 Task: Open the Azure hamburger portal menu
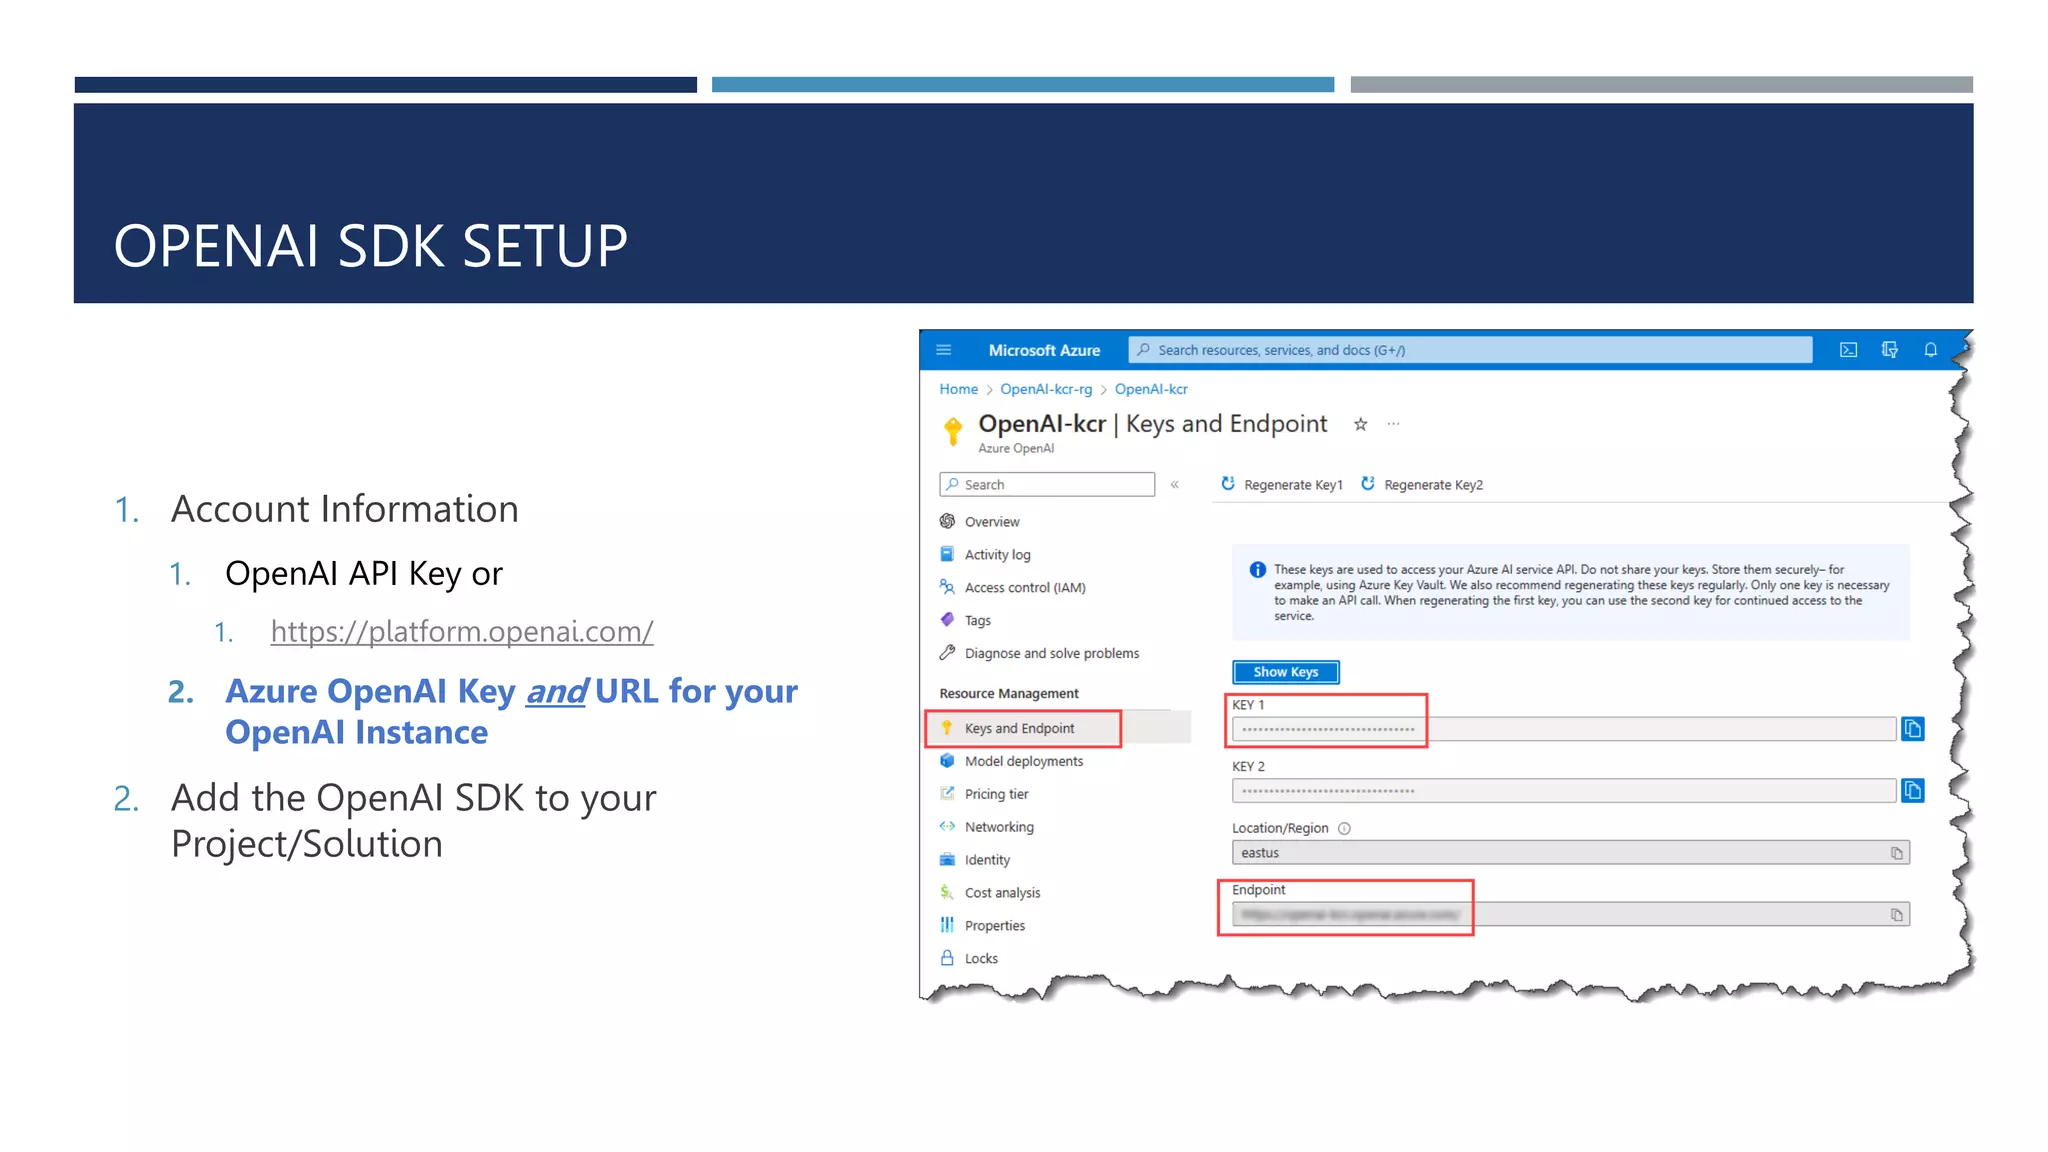tap(943, 350)
